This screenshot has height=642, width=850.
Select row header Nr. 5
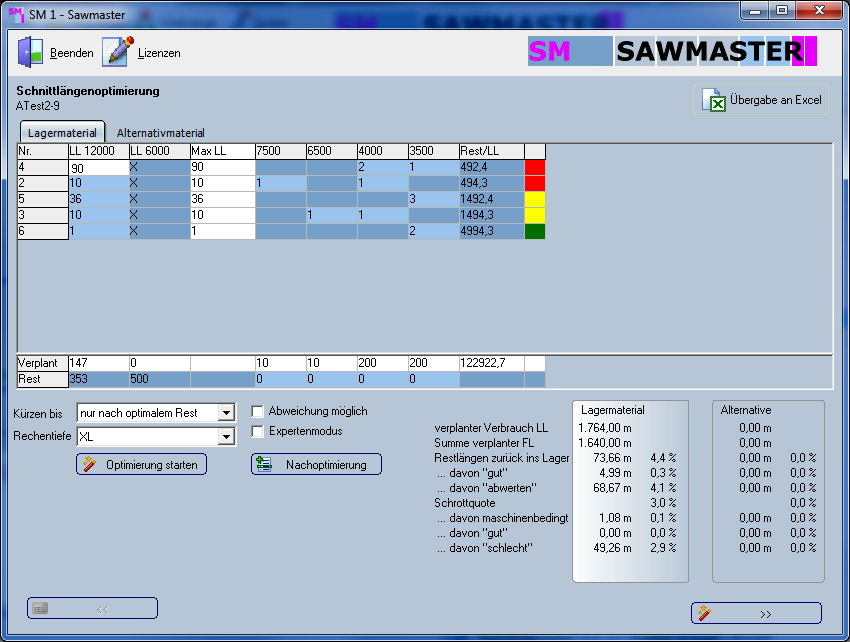43,199
